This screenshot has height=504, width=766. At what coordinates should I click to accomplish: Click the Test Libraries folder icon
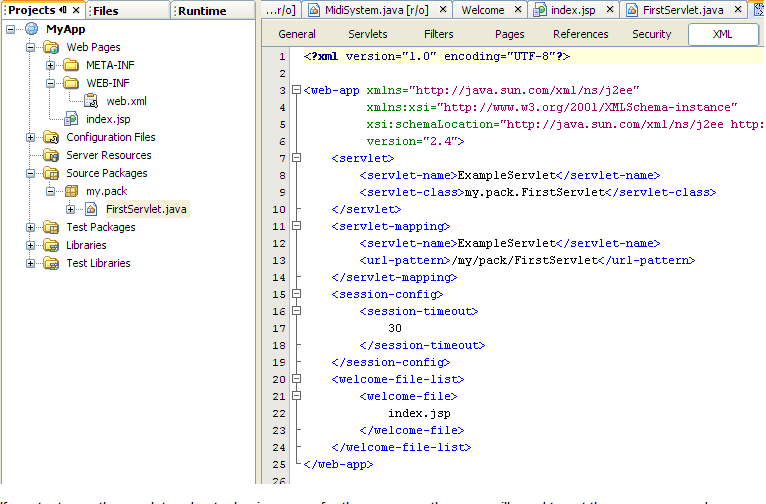point(51,263)
